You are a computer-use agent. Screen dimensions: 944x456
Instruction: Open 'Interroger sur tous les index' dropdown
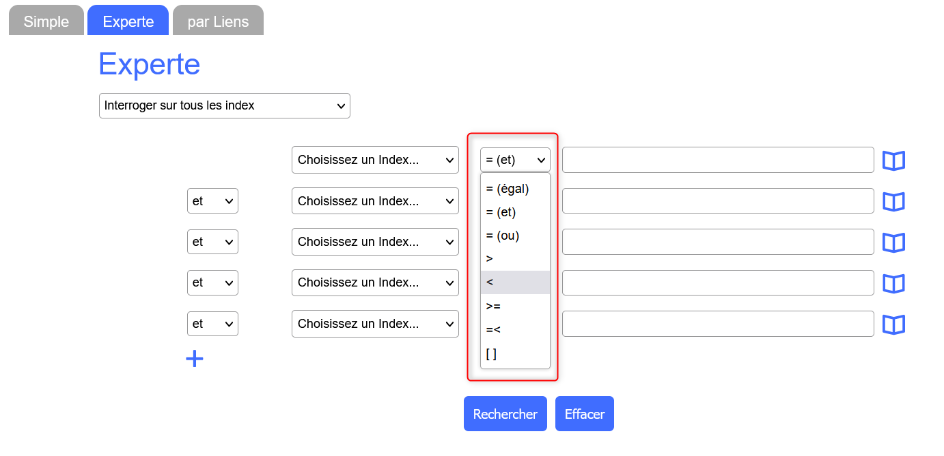tap(224, 105)
